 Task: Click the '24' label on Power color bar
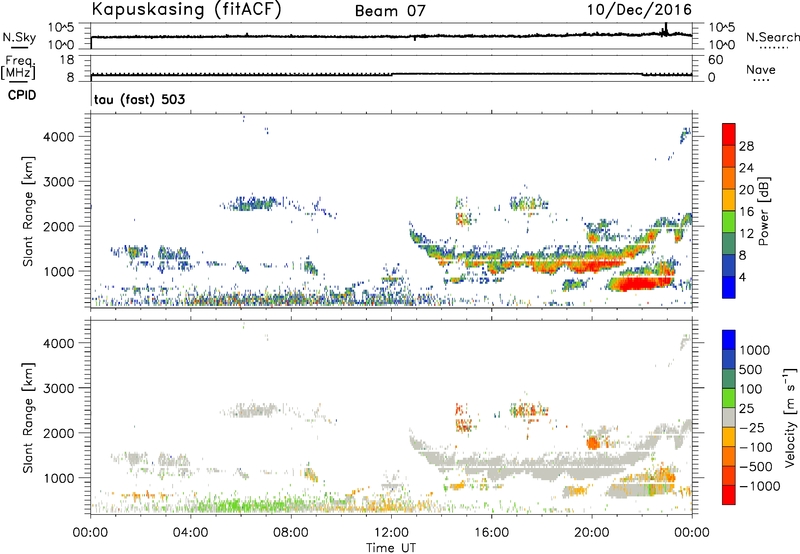coord(746,168)
